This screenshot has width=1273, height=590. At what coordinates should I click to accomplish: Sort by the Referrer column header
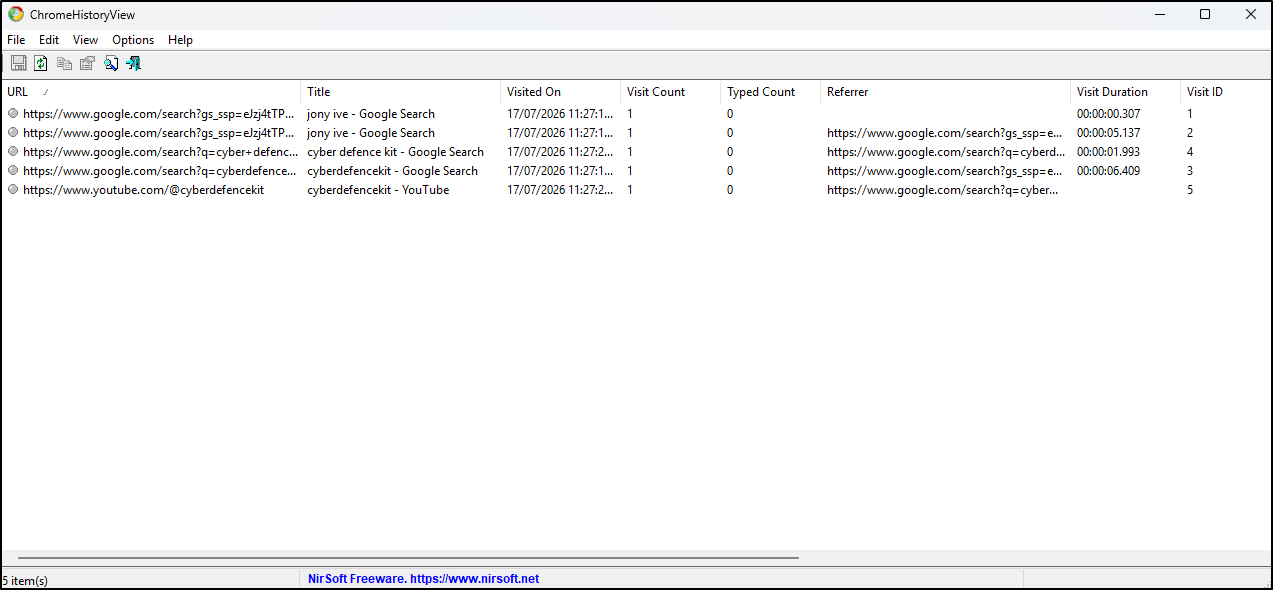945,92
